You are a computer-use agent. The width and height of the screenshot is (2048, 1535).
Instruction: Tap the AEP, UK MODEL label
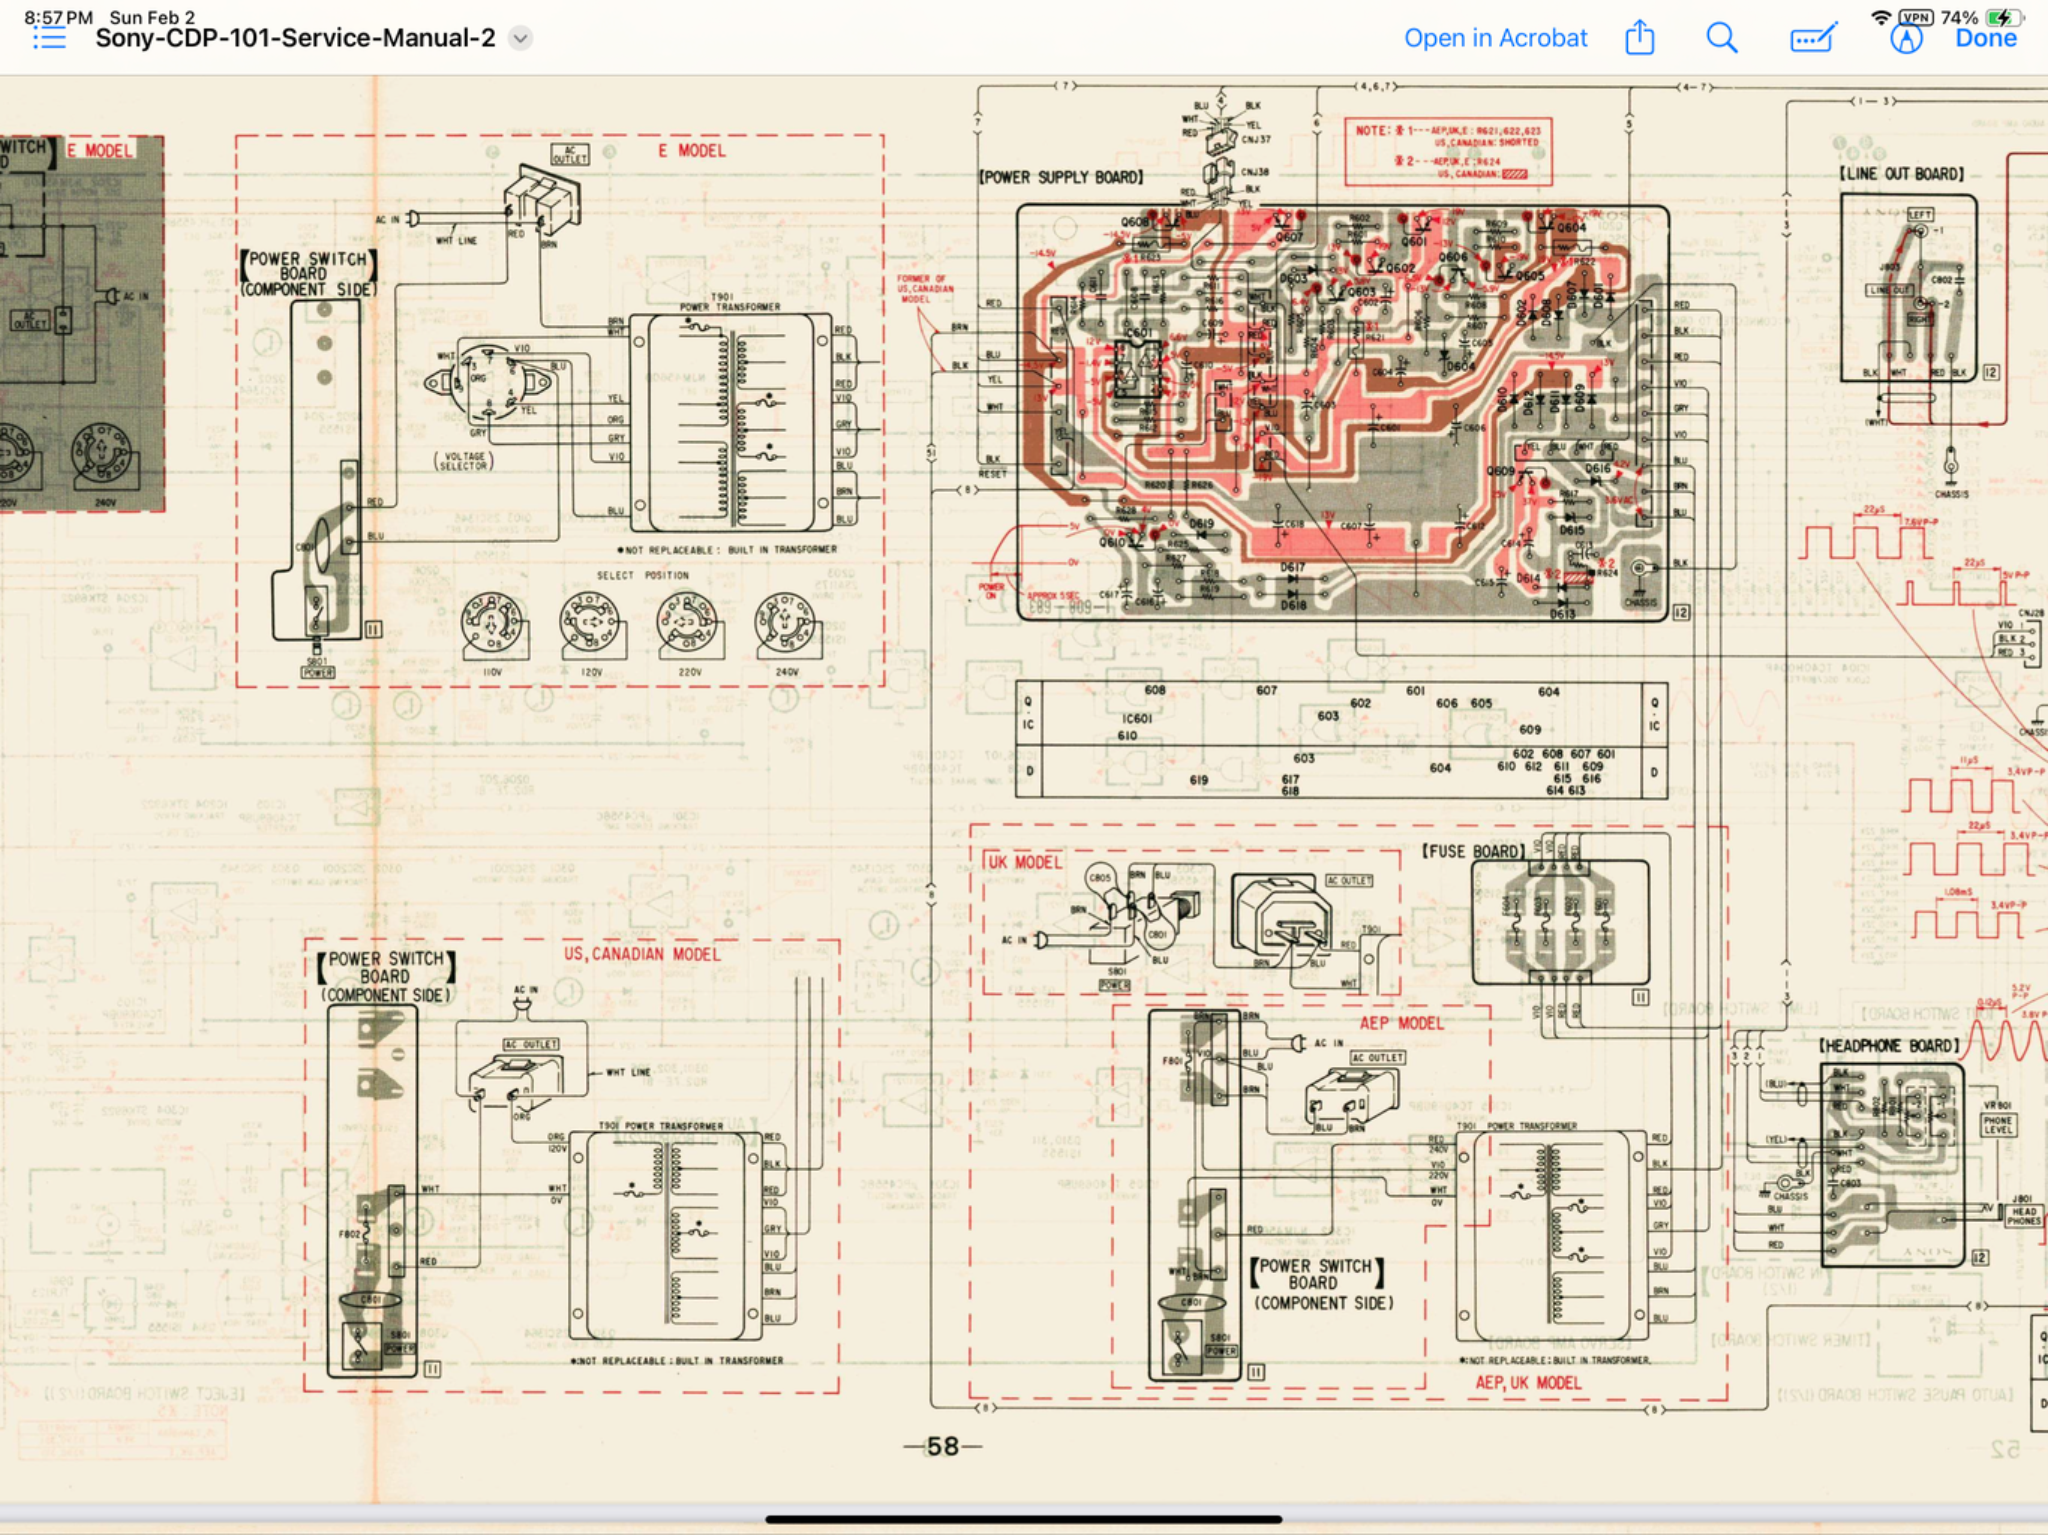(x=1528, y=1383)
